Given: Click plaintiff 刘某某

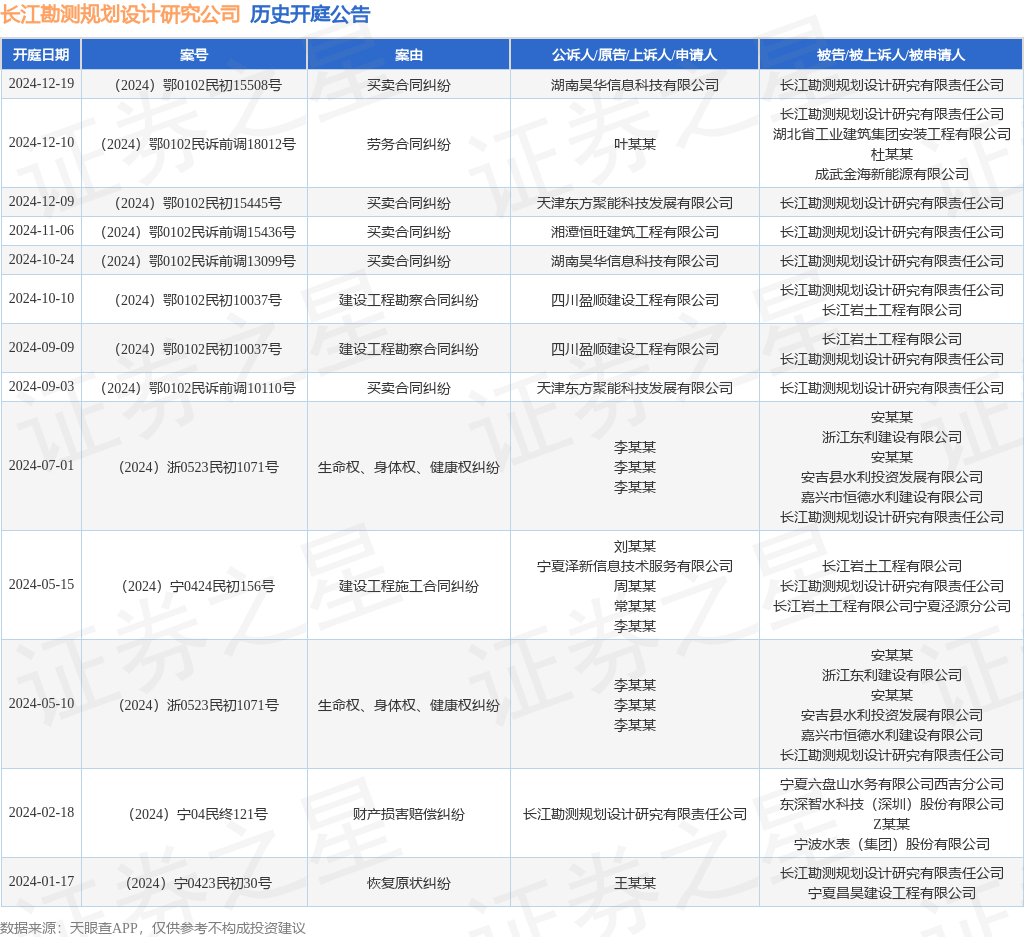Looking at the screenshot, I should pos(635,546).
